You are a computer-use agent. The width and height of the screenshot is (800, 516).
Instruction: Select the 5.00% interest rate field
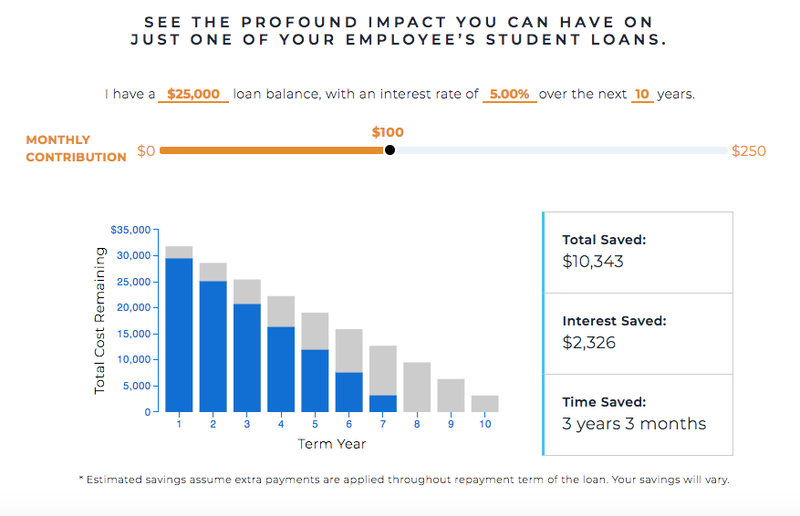[x=510, y=94]
